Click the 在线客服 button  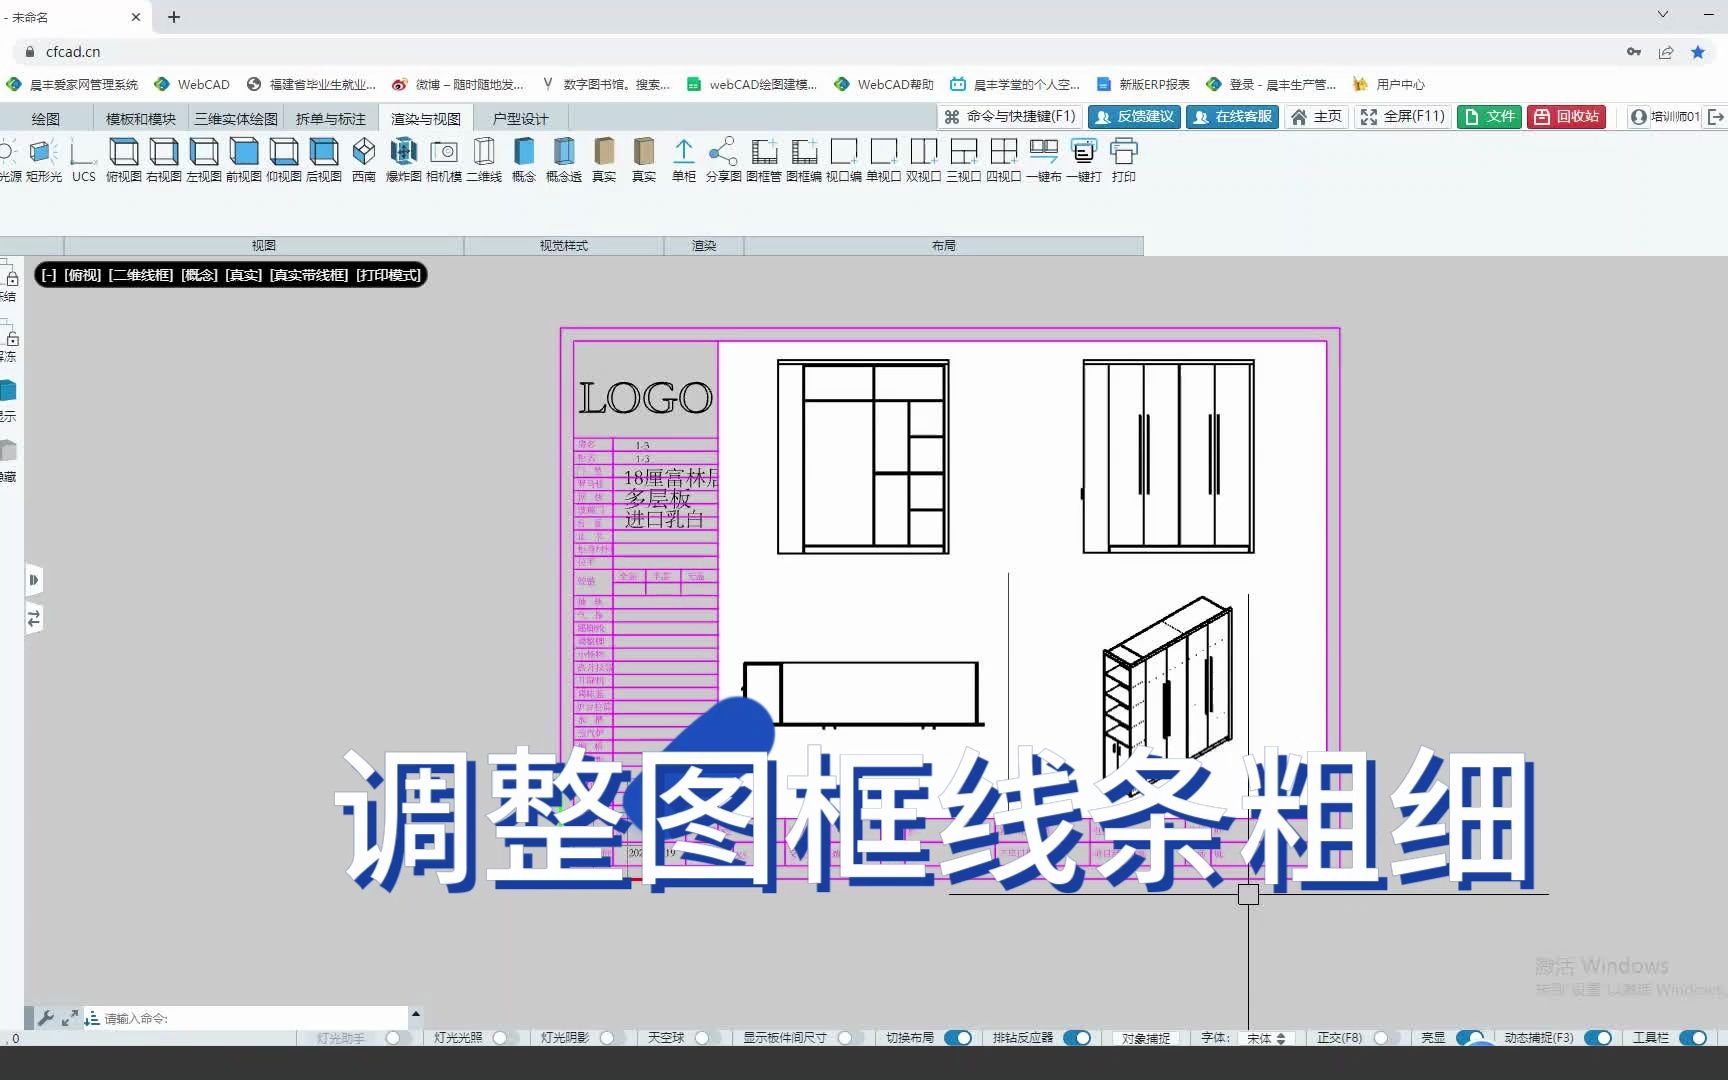point(1232,117)
